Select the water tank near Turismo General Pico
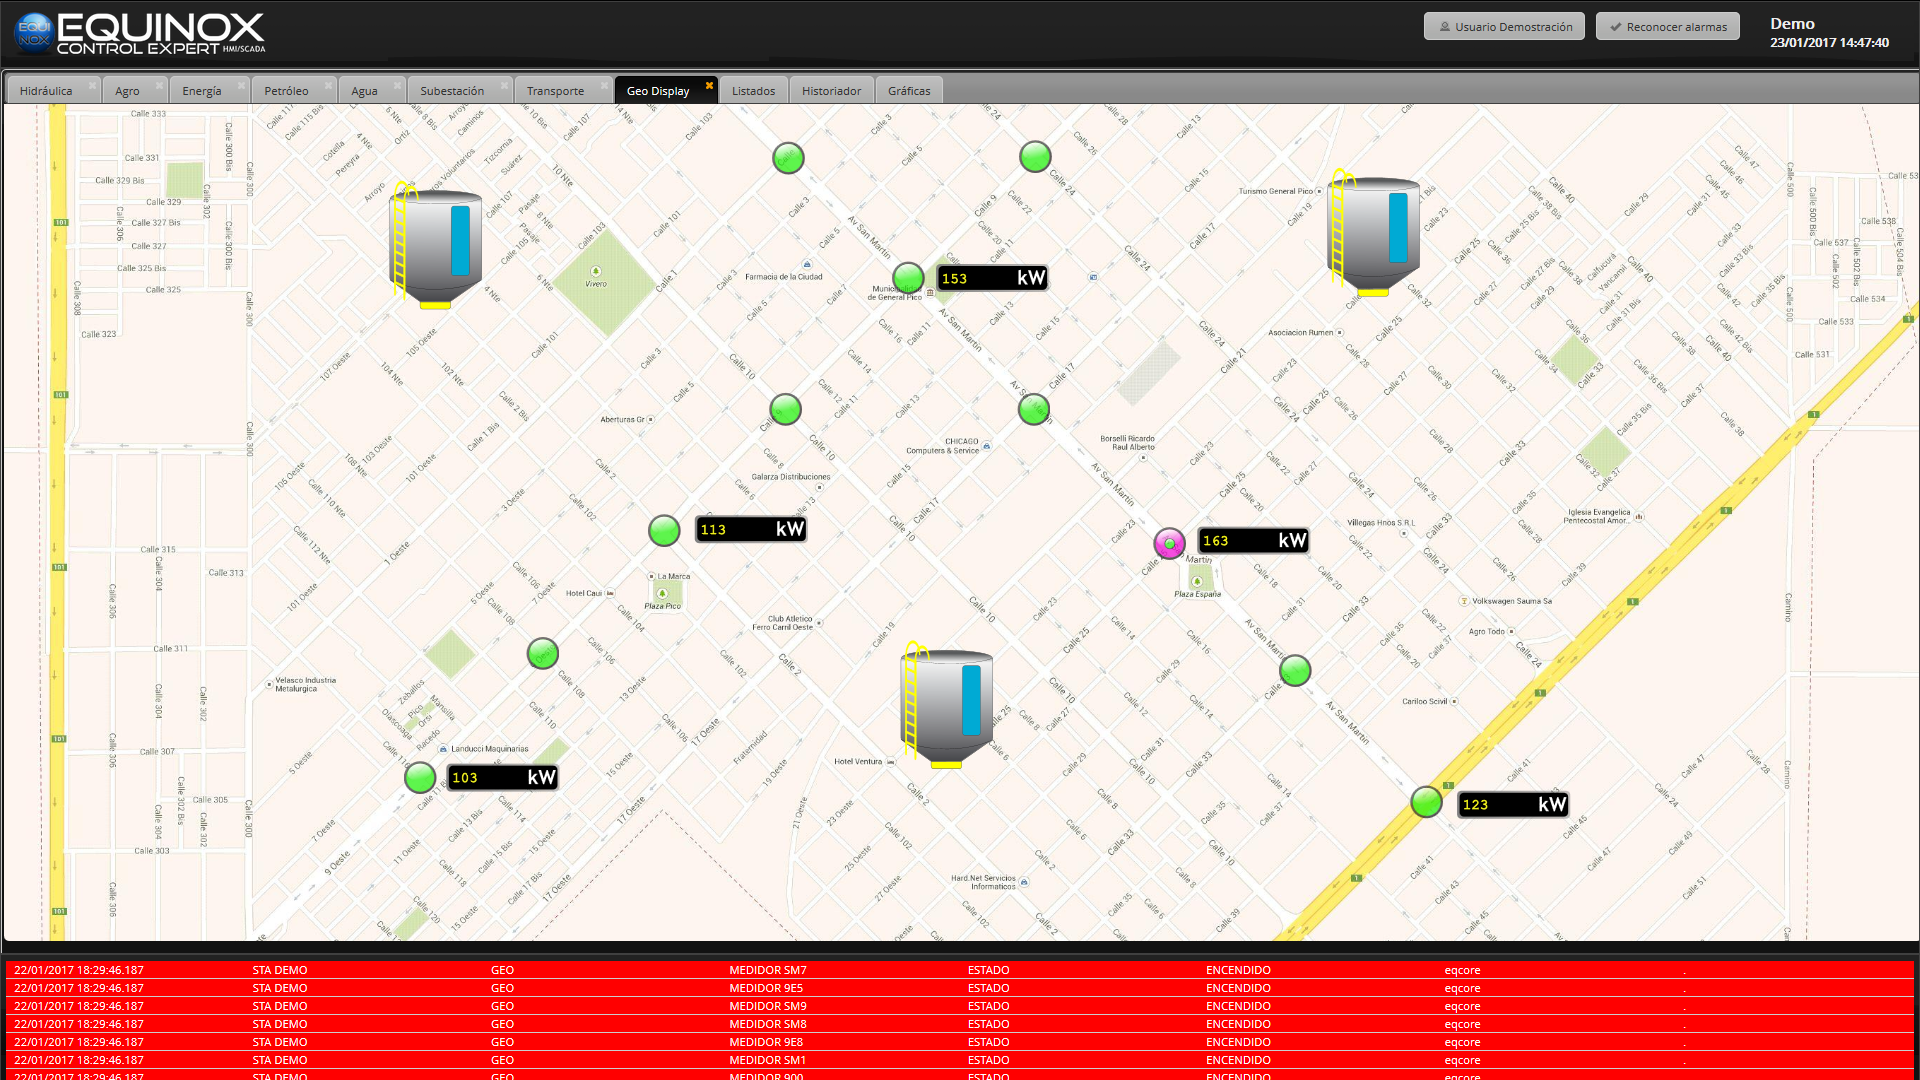The width and height of the screenshot is (1920, 1080). (1372, 233)
